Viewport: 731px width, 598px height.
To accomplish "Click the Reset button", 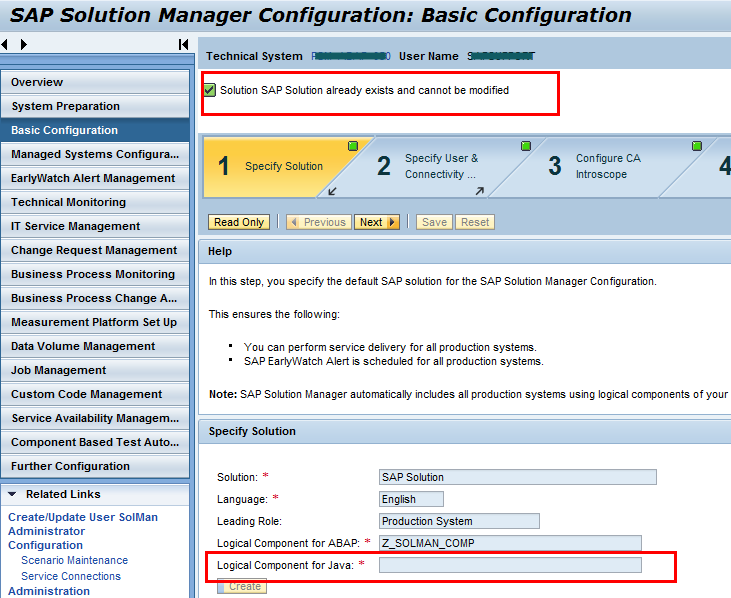I will click(475, 222).
